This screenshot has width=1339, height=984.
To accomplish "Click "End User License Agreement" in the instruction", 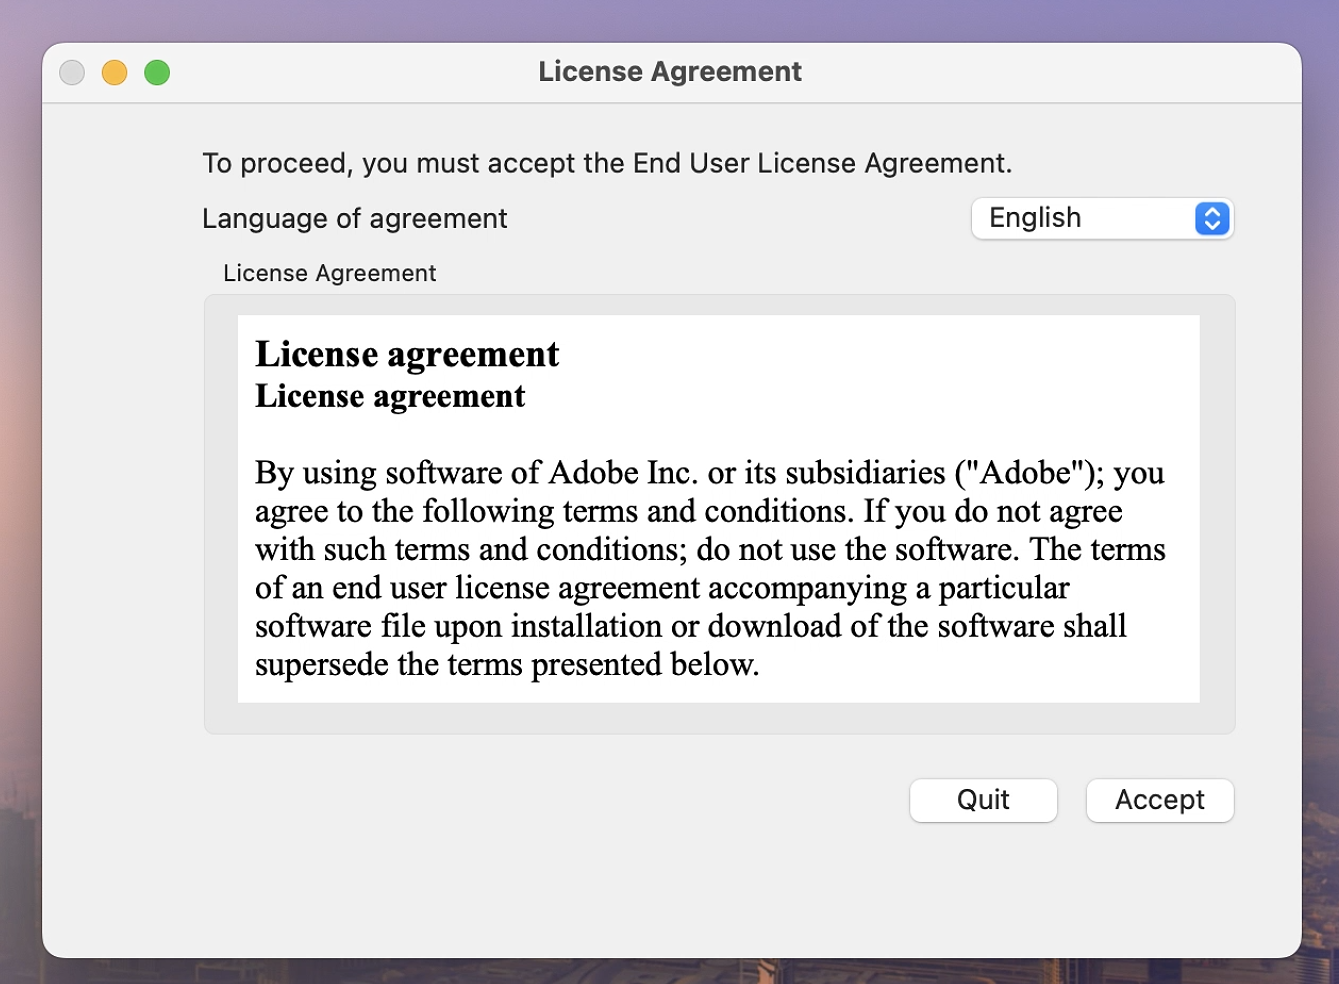I will coord(820,163).
